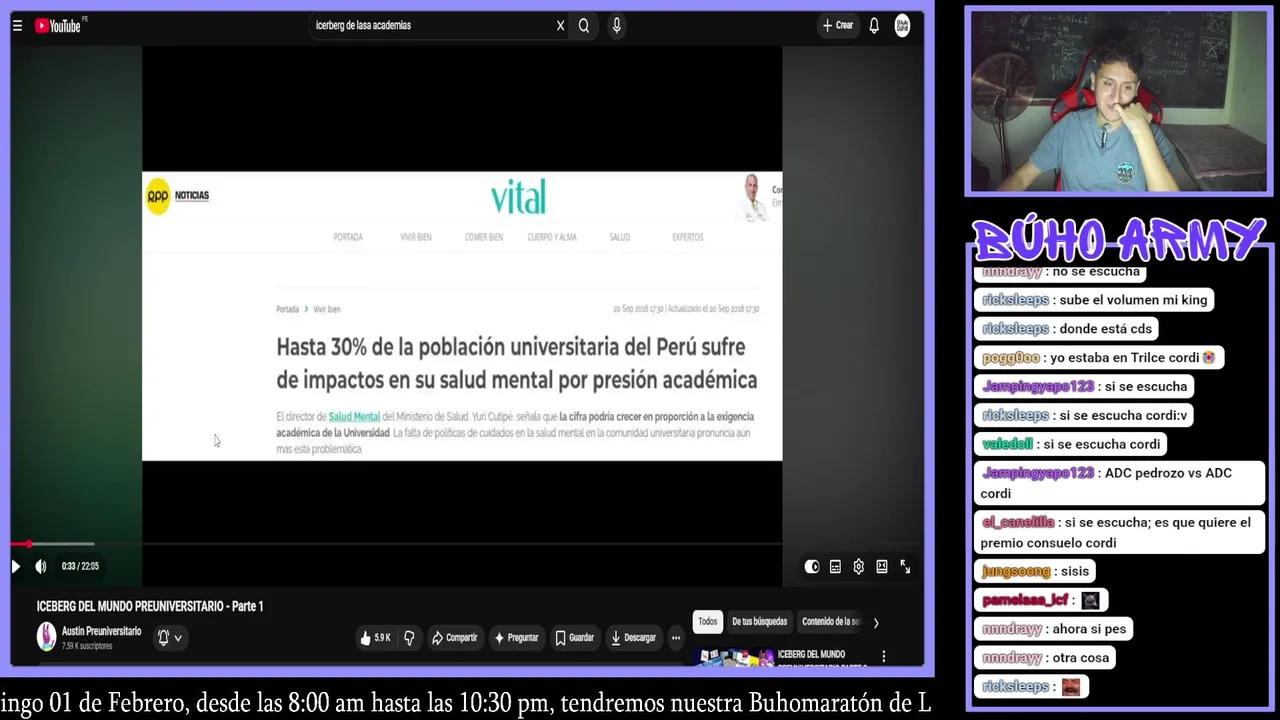Enter fullscreen mode

[905, 567]
